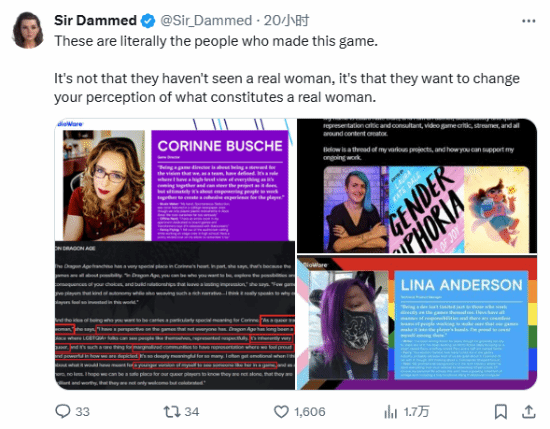The image size is (550, 429).
Task: Share the tweet via upload icon
Action: (x=528, y=411)
